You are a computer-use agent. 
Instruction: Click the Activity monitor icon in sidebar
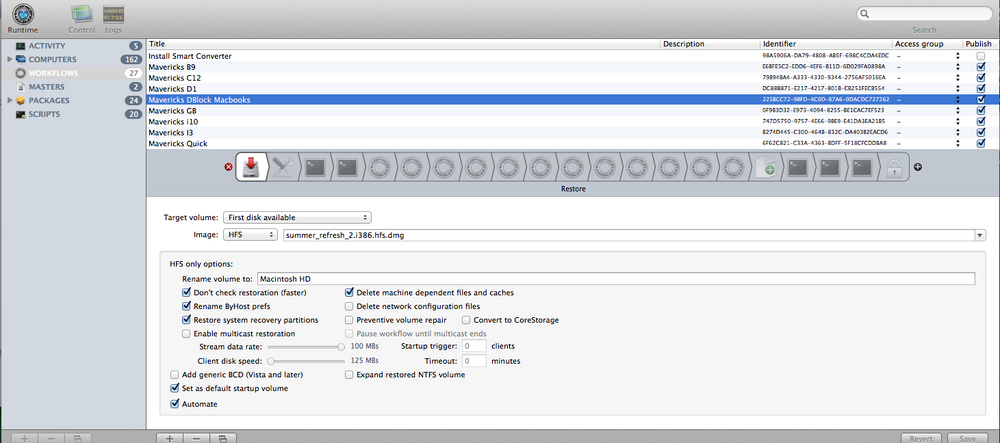tap(20, 46)
